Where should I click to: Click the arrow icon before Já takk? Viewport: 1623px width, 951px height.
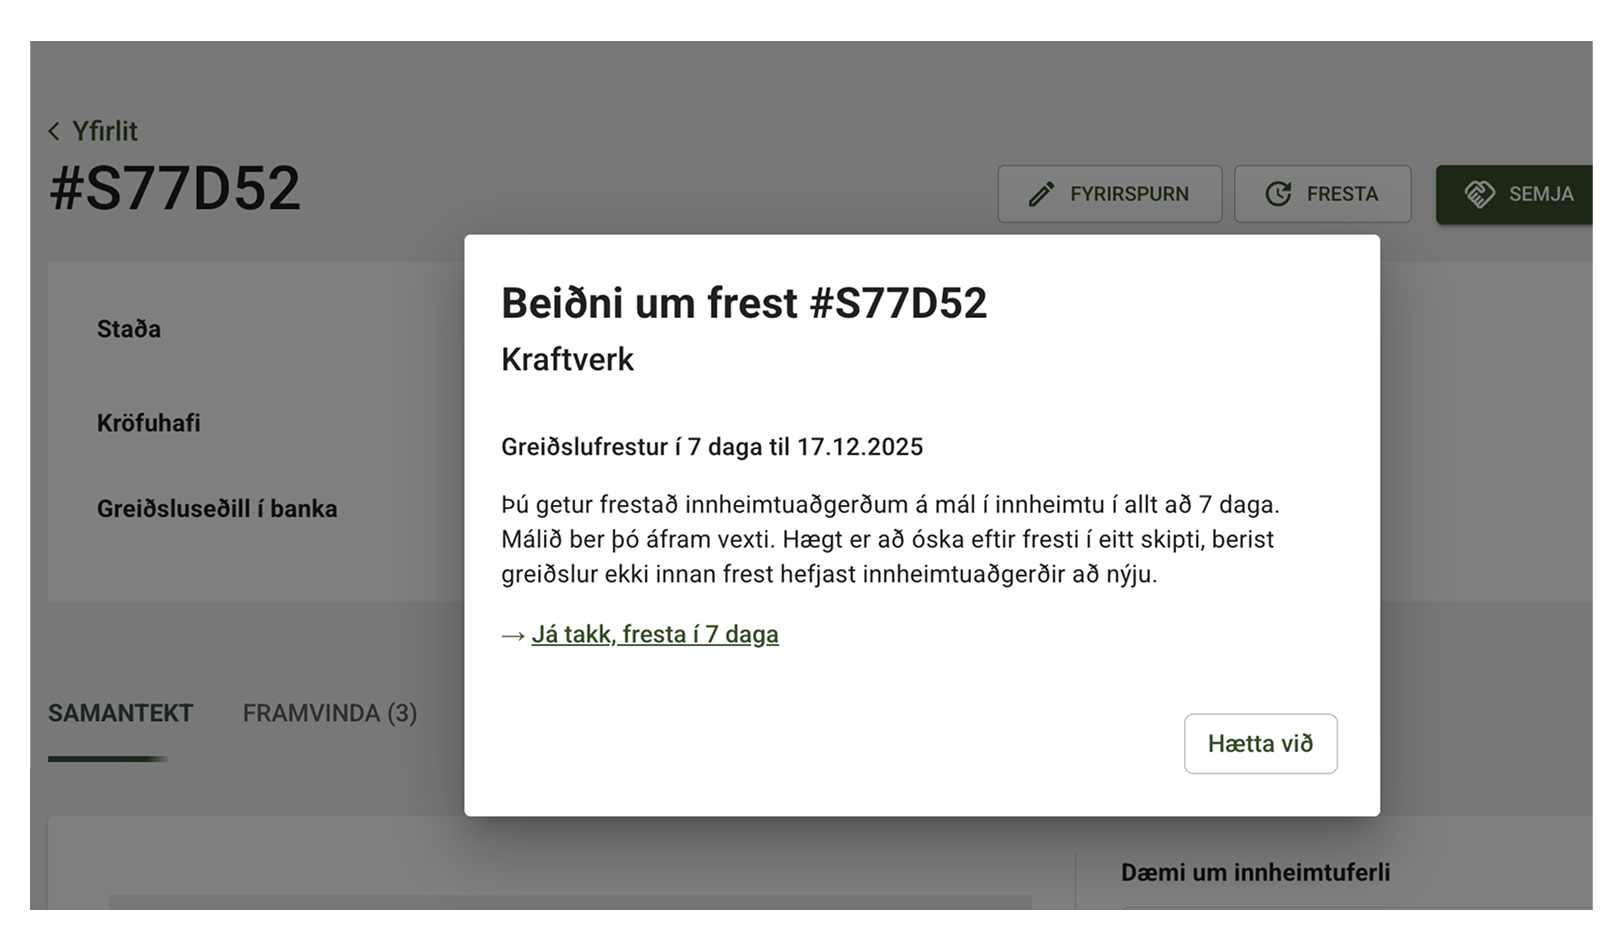click(x=513, y=636)
